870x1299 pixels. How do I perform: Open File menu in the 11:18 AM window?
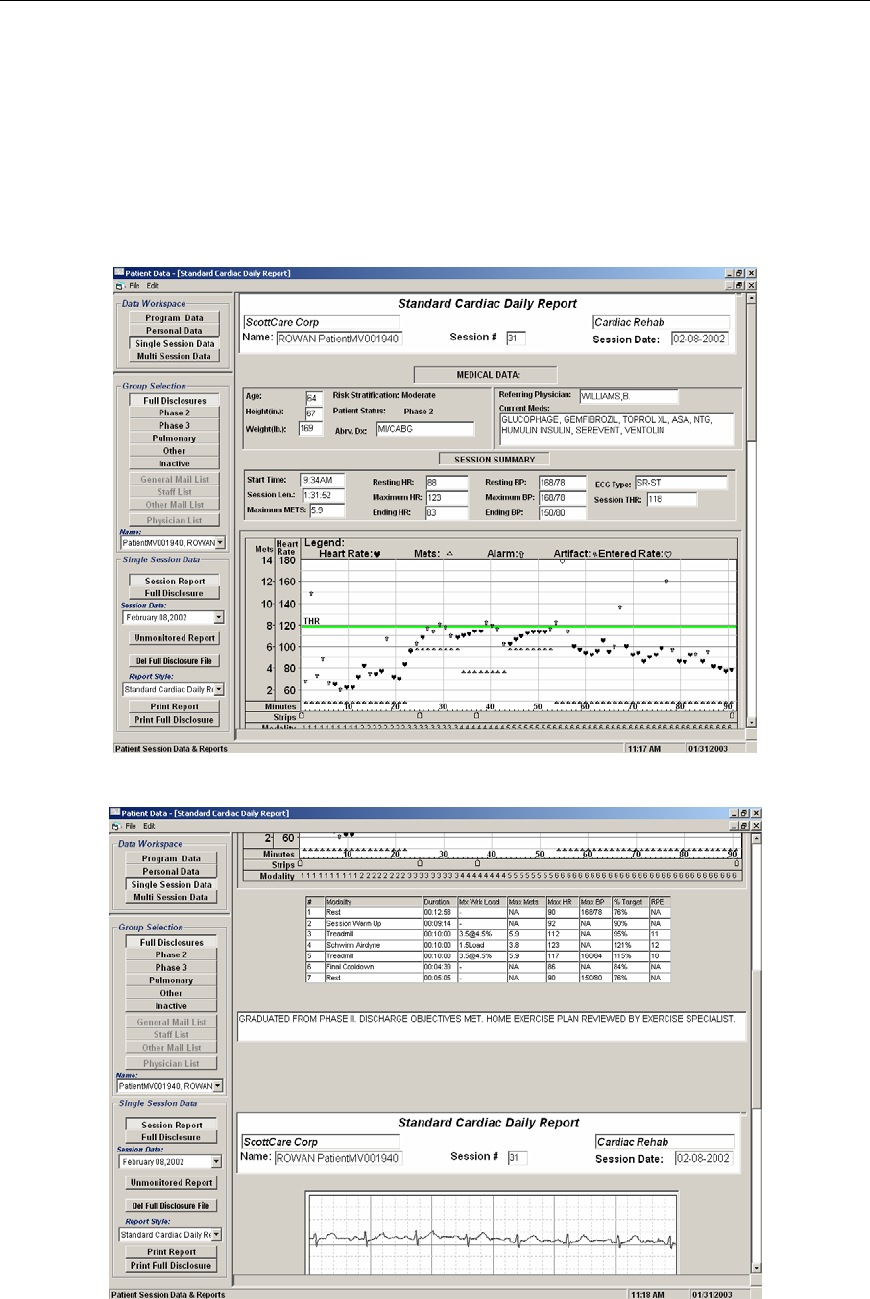point(131,826)
